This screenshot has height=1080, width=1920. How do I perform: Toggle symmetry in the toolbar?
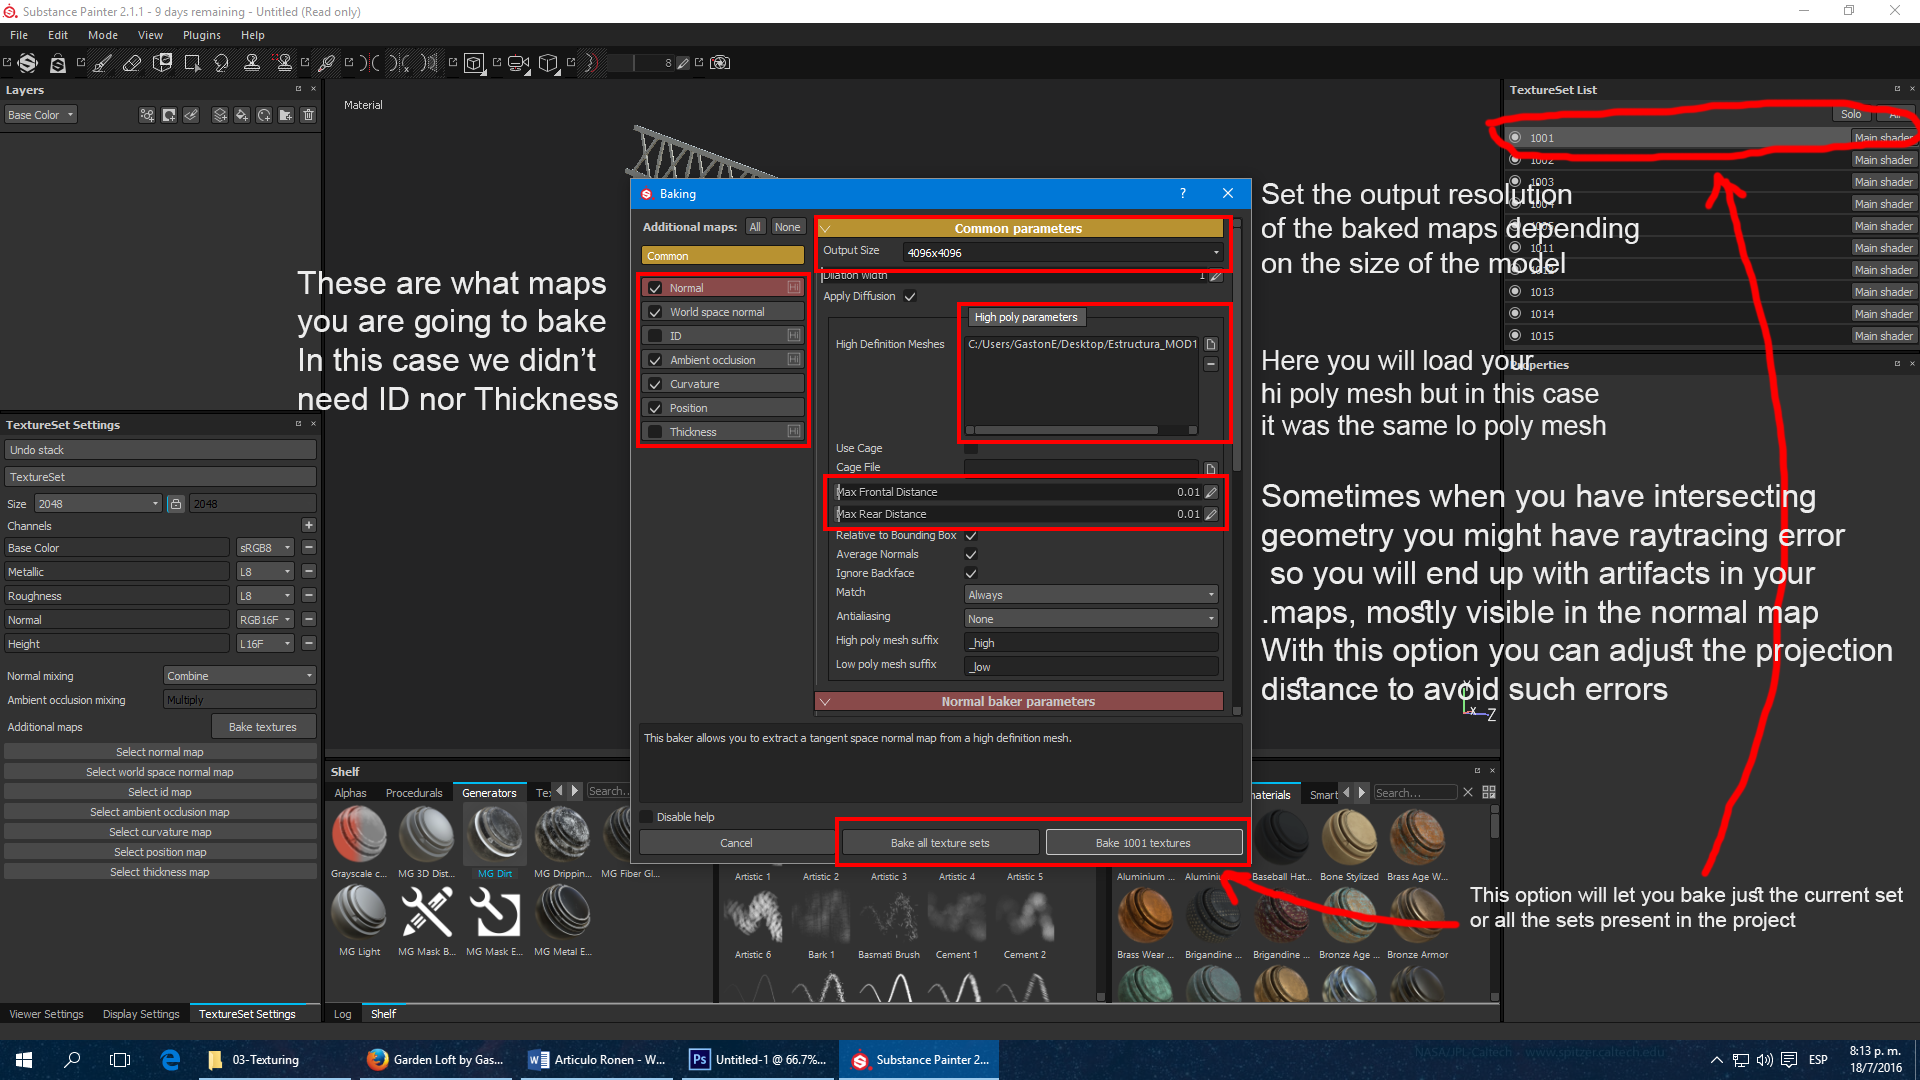370,63
